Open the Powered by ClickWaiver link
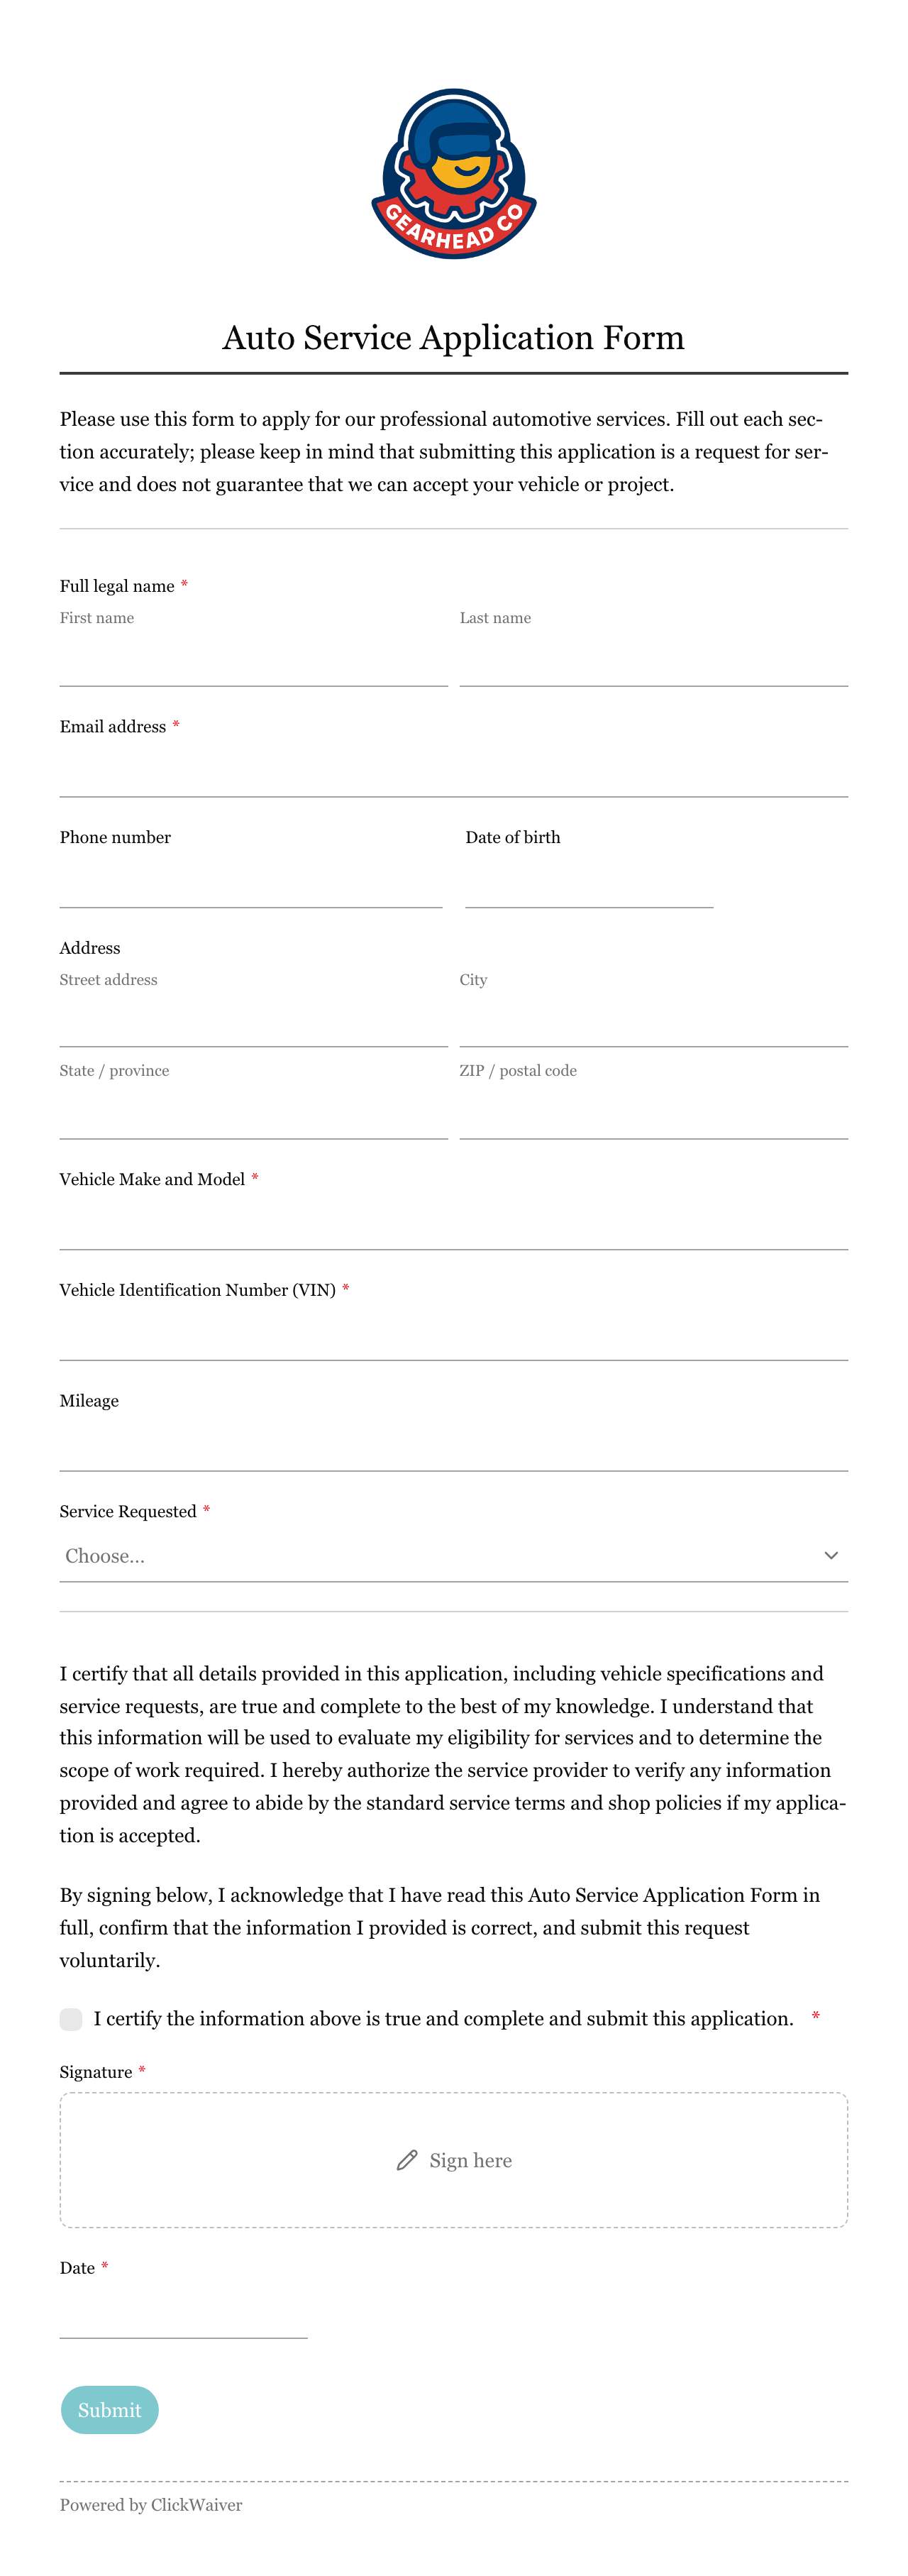Screen dimensions: 908x2576 pos(151,2504)
